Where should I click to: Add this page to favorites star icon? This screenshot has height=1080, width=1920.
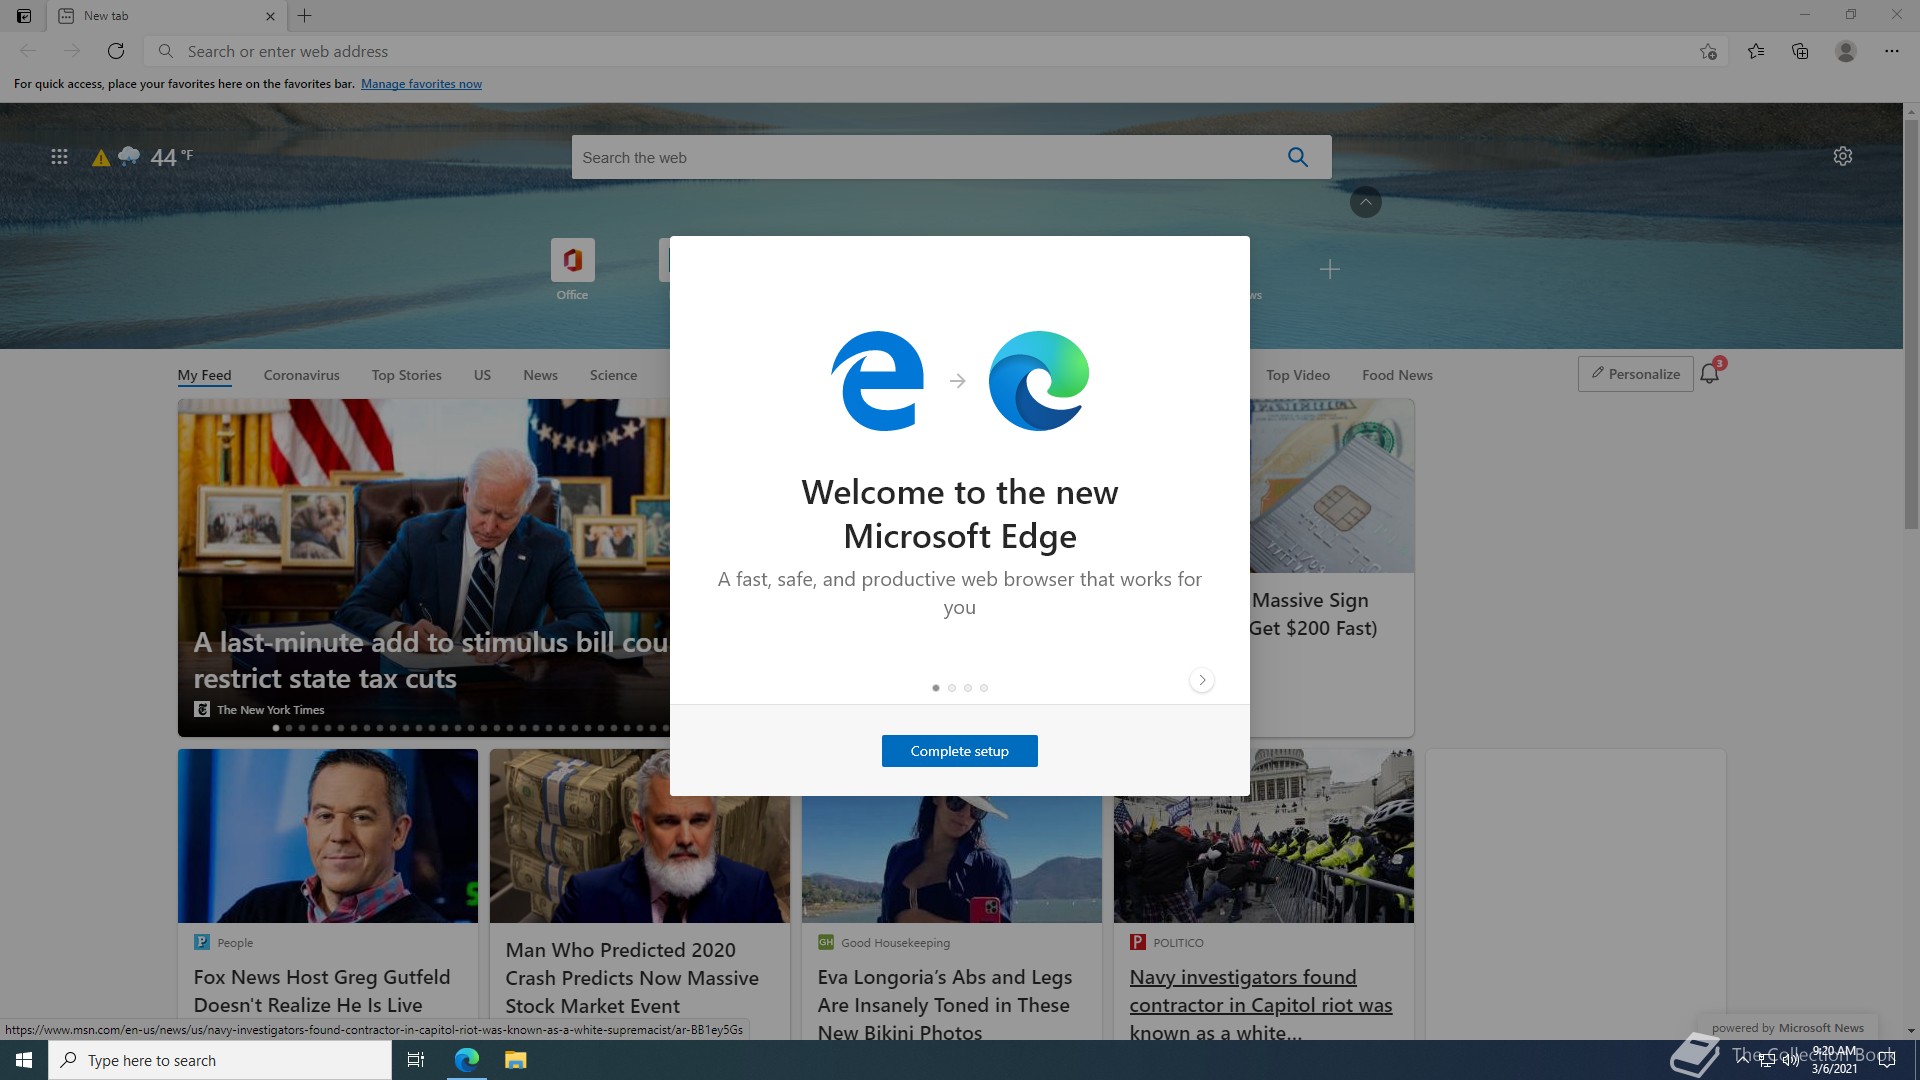click(x=1708, y=51)
